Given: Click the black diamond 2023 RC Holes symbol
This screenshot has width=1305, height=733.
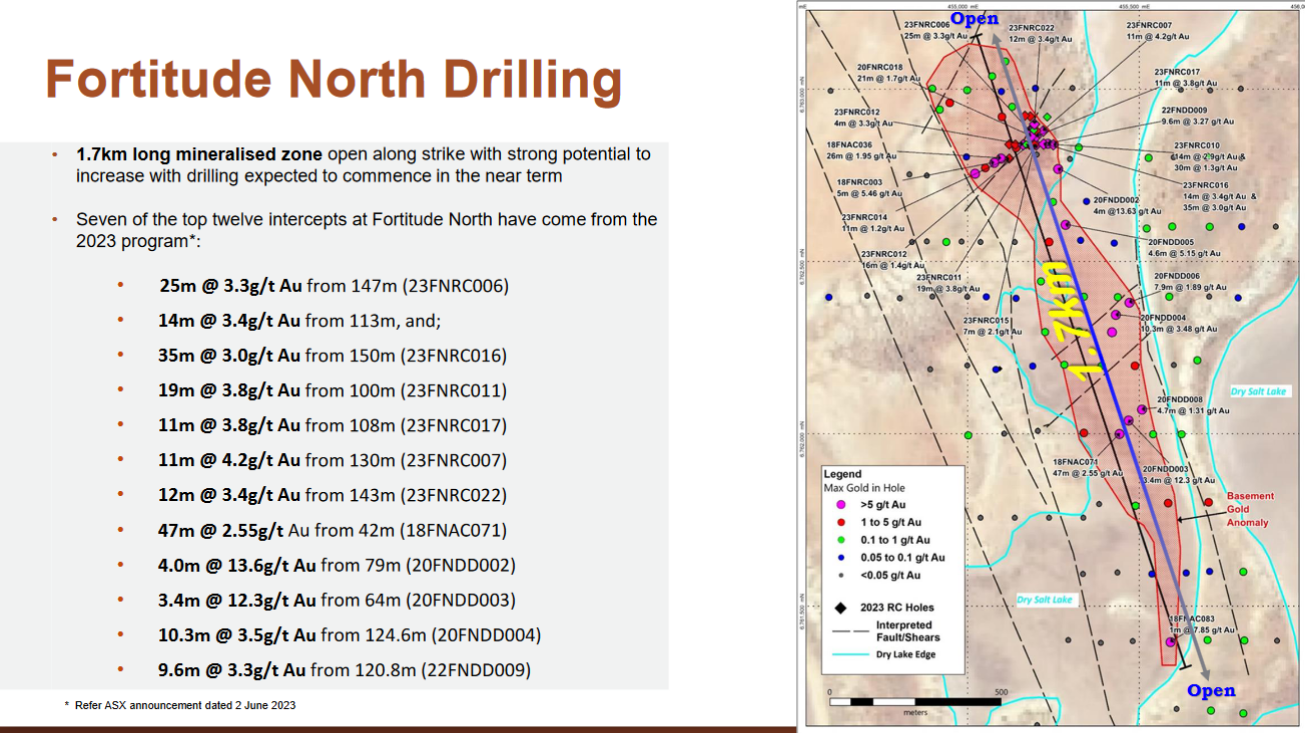Looking at the screenshot, I should [x=840, y=607].
